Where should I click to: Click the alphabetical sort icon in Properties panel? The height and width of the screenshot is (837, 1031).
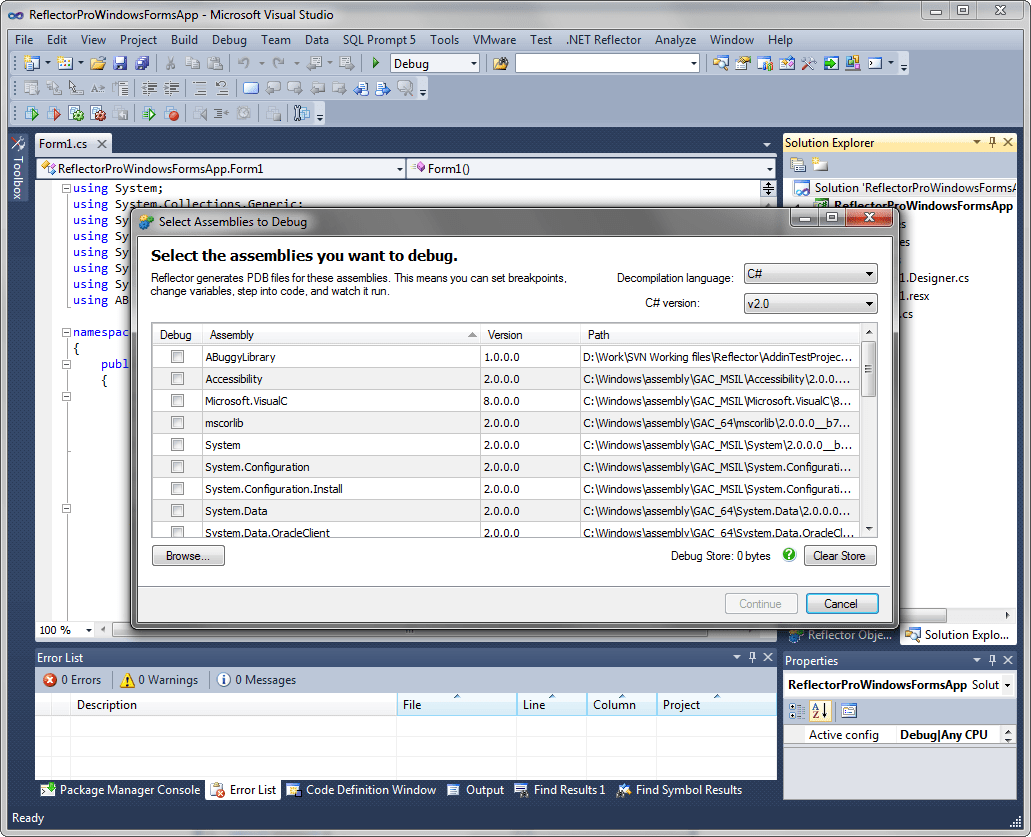tap(820, 711)
